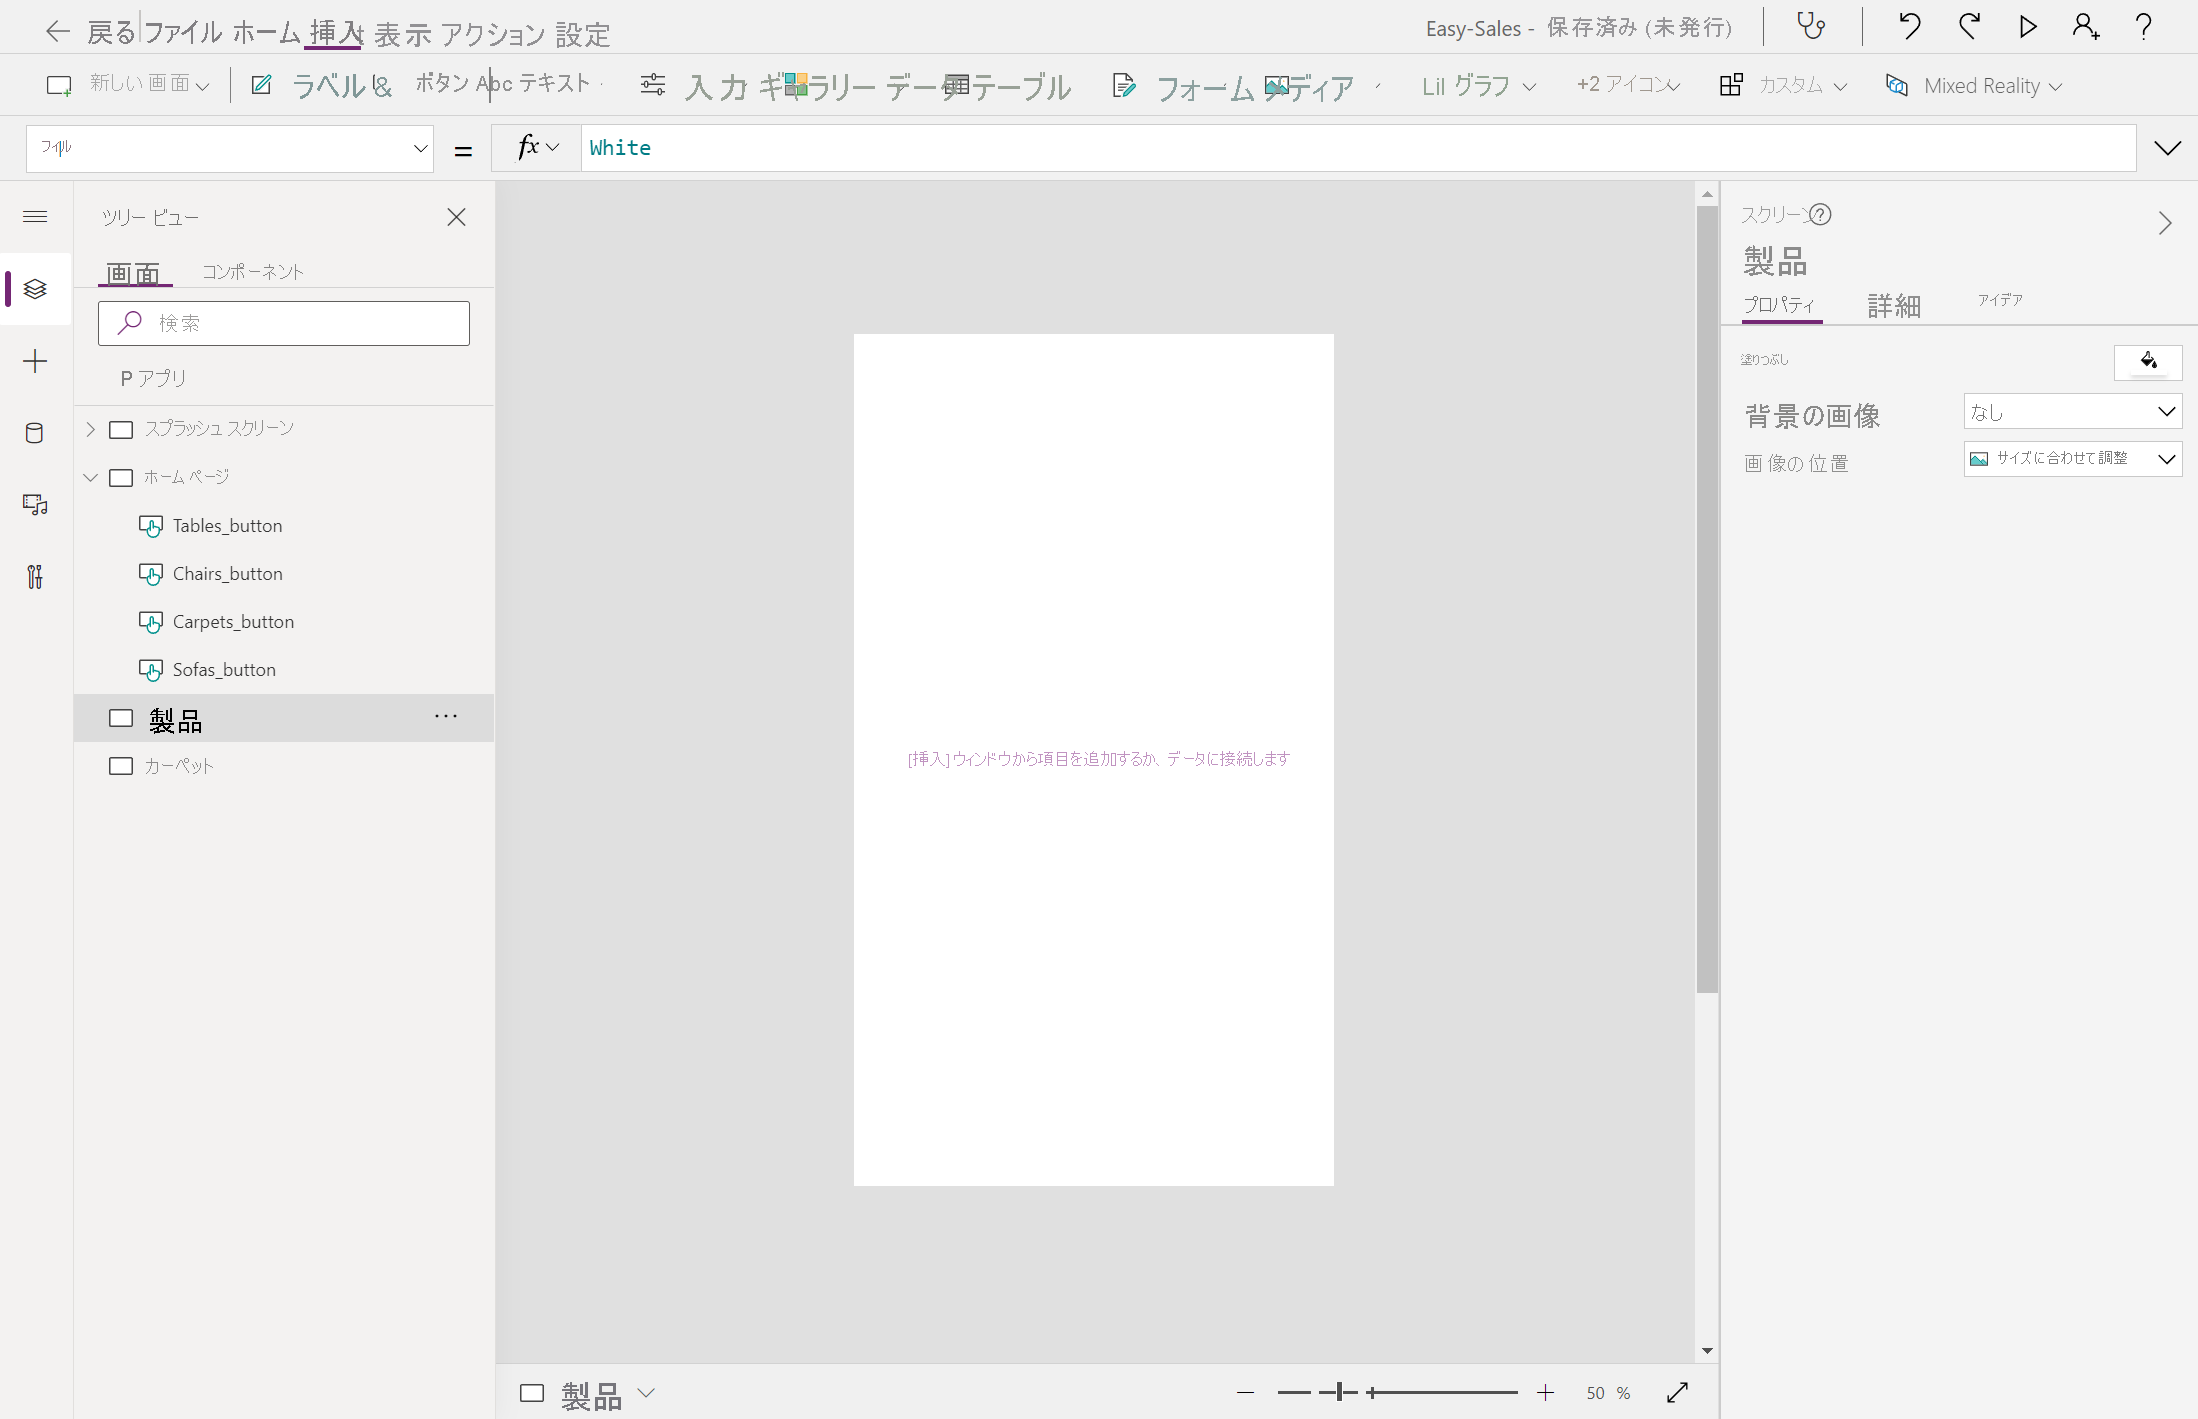Screen dimensions: 2198x1419
Task: Open the 背景の画像 dropdown
Action: click(x=2072, y=412)
